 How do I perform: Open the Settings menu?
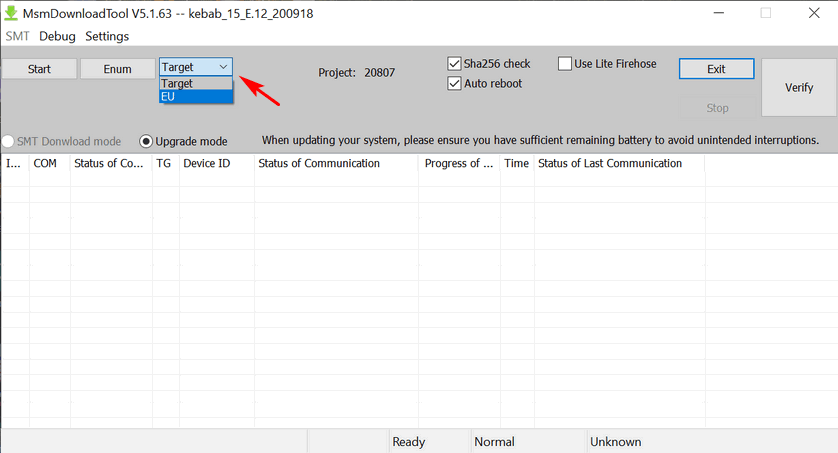[x=107, y=36]
